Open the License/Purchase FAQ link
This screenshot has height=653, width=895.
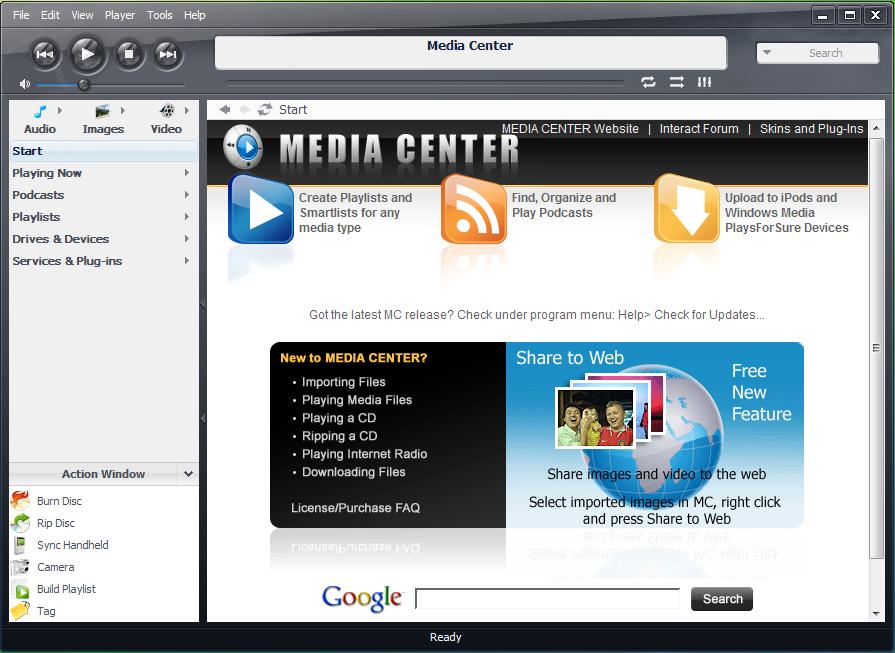point(356,507)
